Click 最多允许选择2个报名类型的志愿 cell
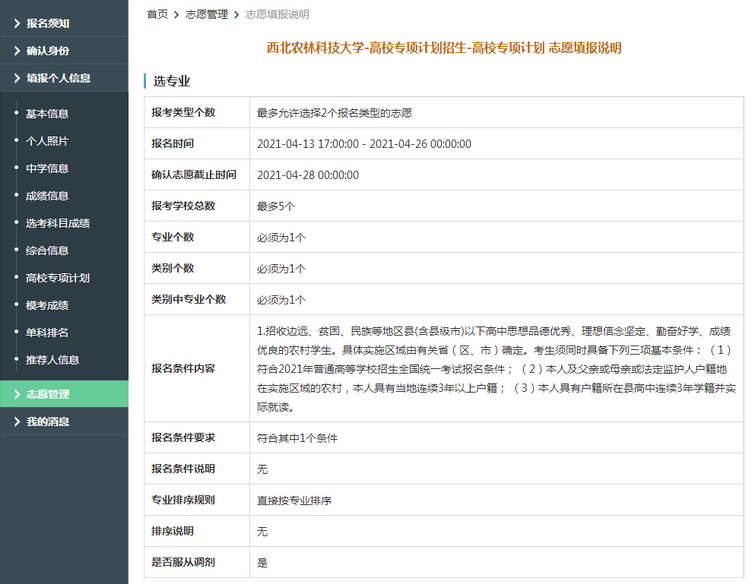Image resolution: width=752 pixels, height=584 pixels. click(496, 112)
